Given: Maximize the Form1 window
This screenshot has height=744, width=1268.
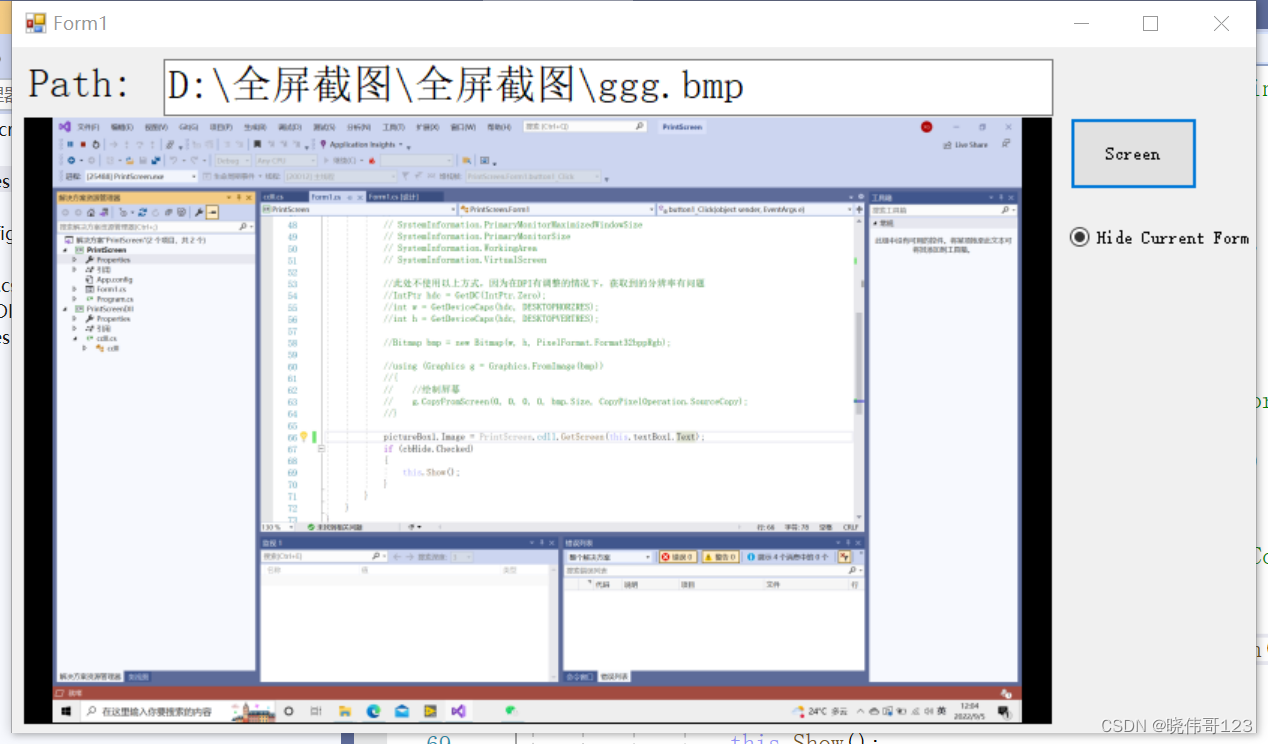Looking at the screenshot, I should click(x=1151, y=23).
